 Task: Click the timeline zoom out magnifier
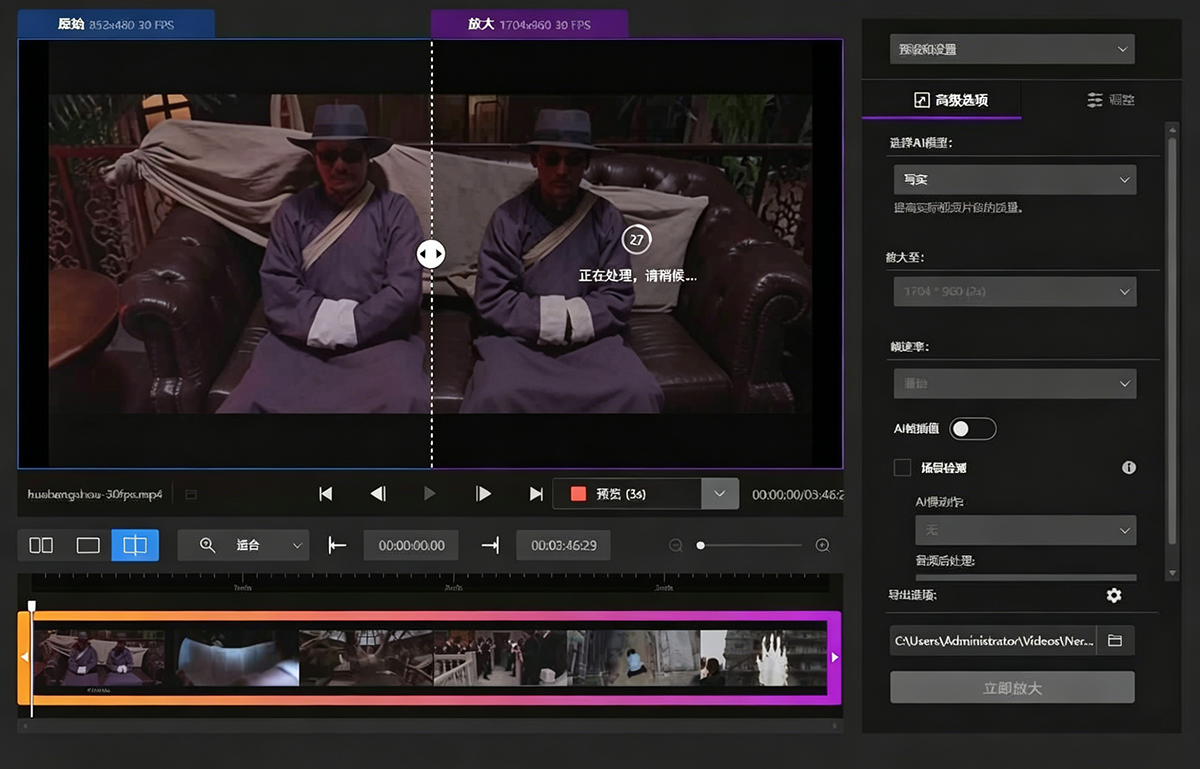coord(676,545)
